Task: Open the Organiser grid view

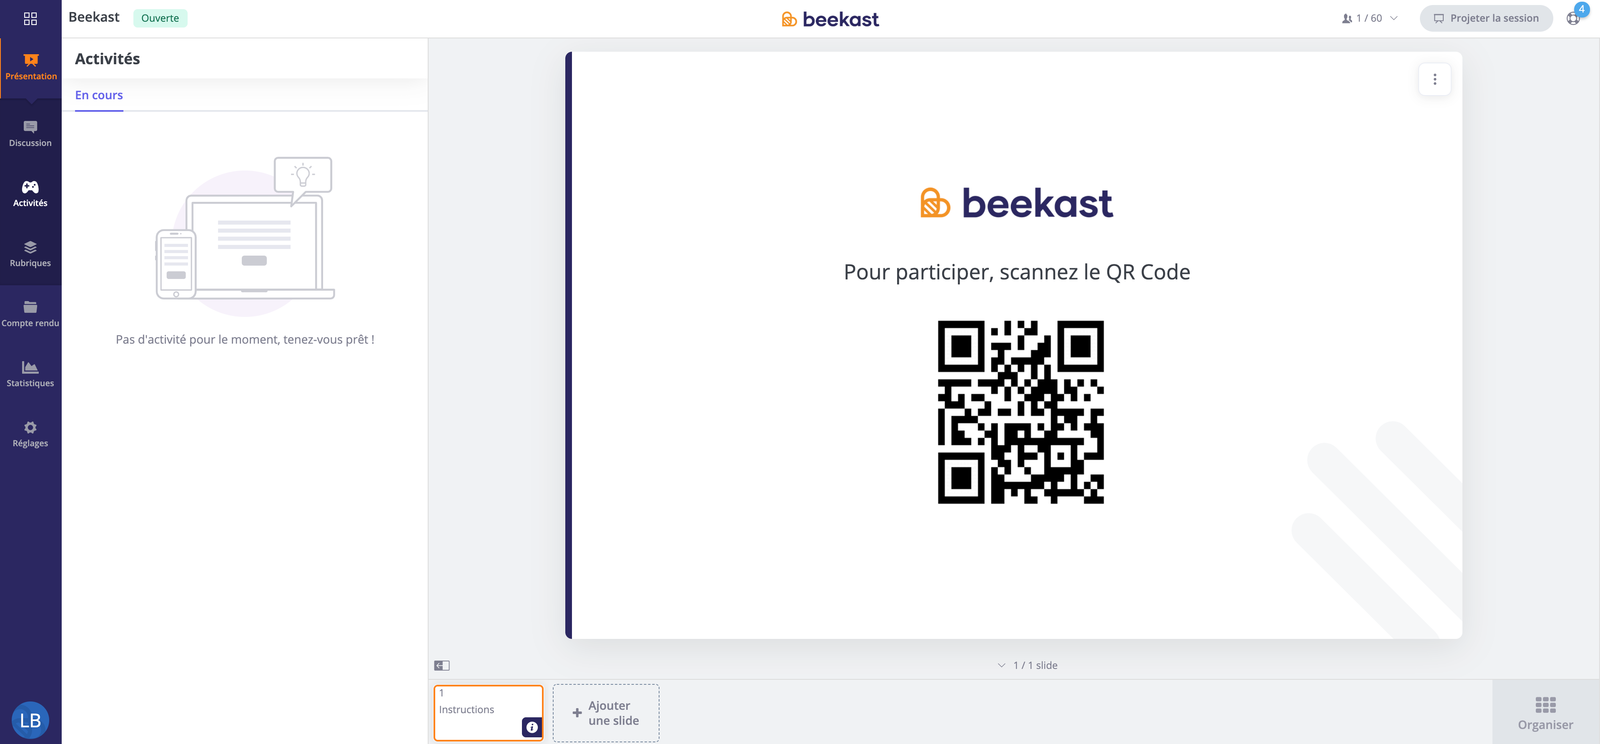Action: point(1545,713)
